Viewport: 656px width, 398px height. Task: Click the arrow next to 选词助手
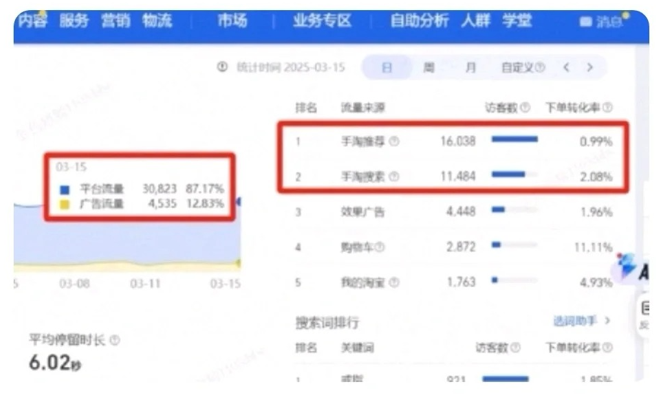(x=607, y=321)
